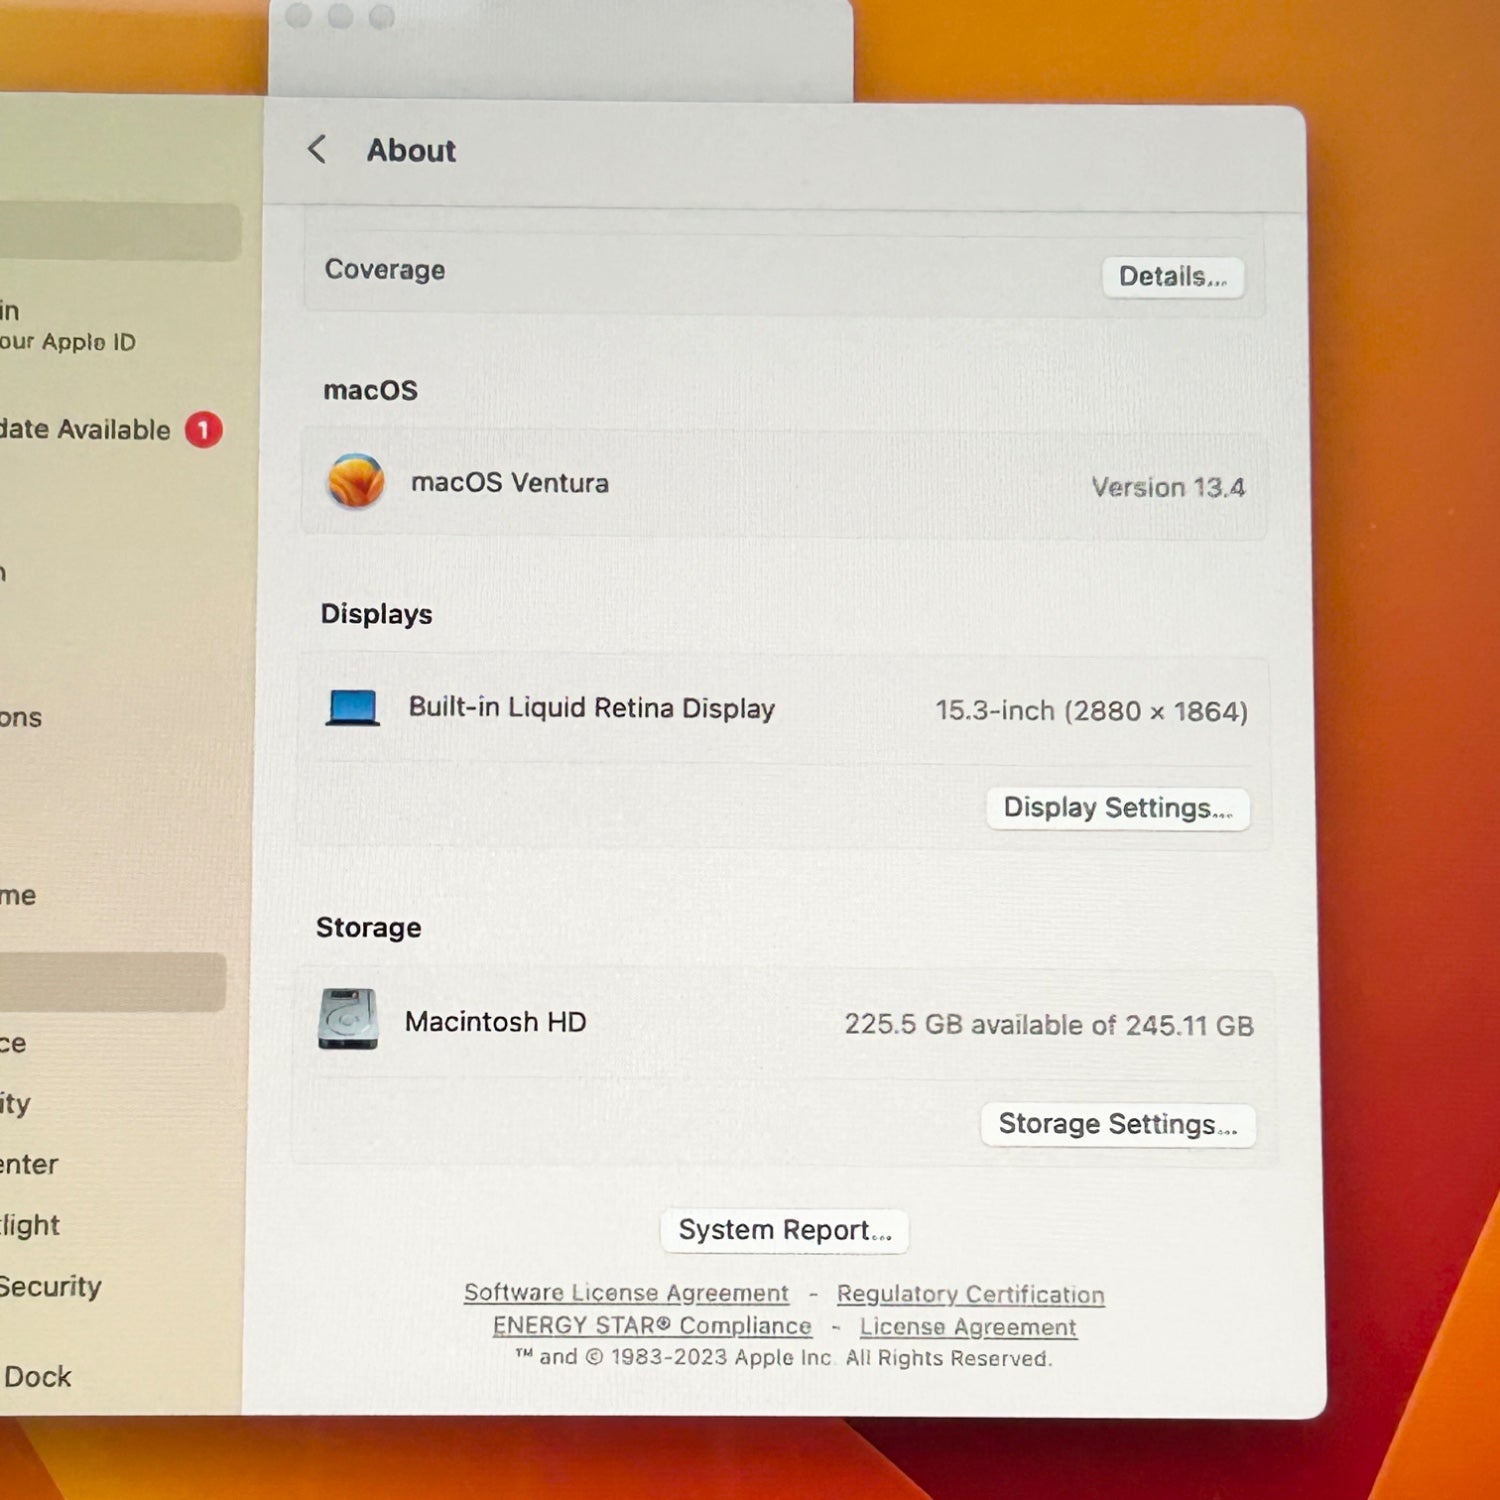Click the Macintosh HD drive icon
Screen dimensions: 1500x1500
348,1019
